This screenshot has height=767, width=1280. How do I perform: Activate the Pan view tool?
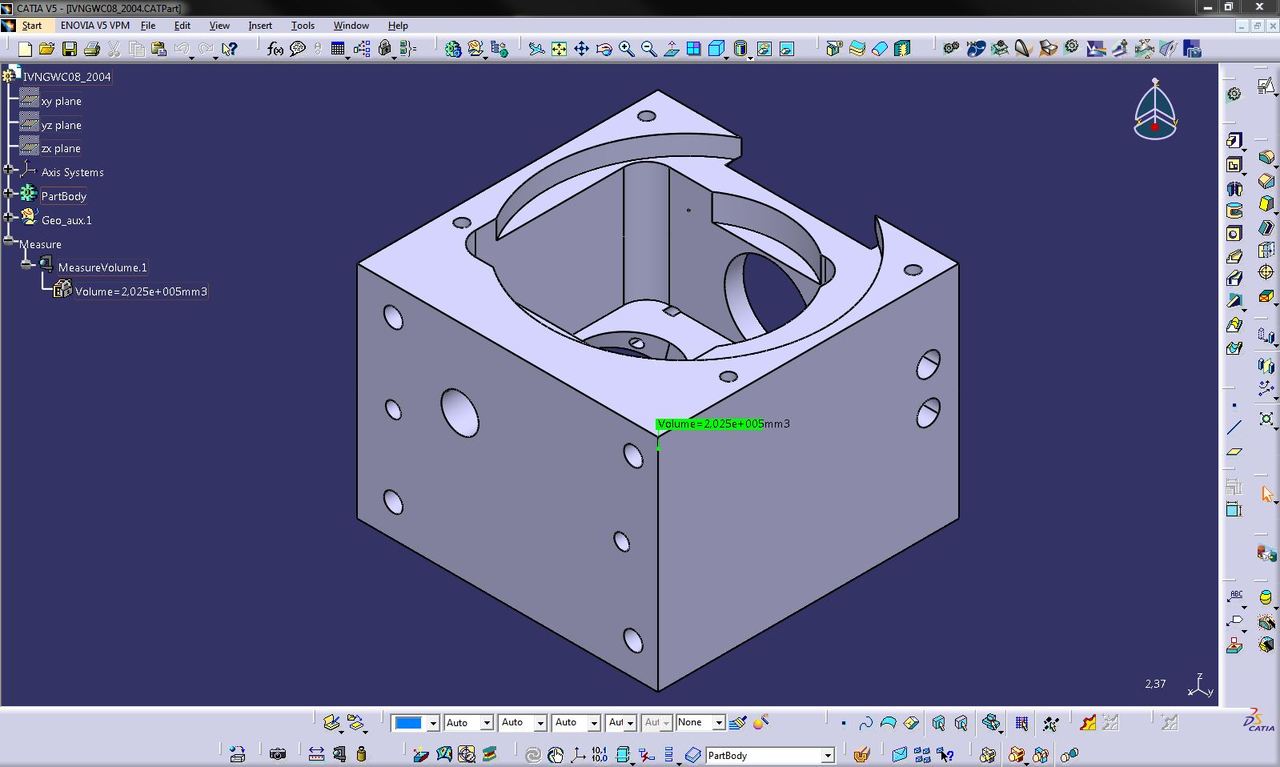[x=581, y=48]
